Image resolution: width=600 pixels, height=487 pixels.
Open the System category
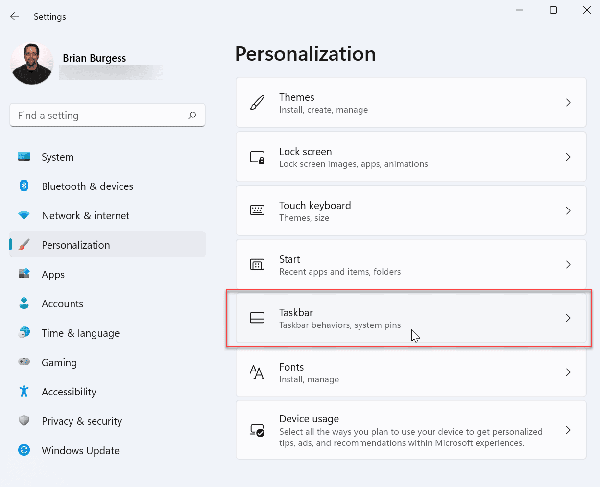(107, 157)
